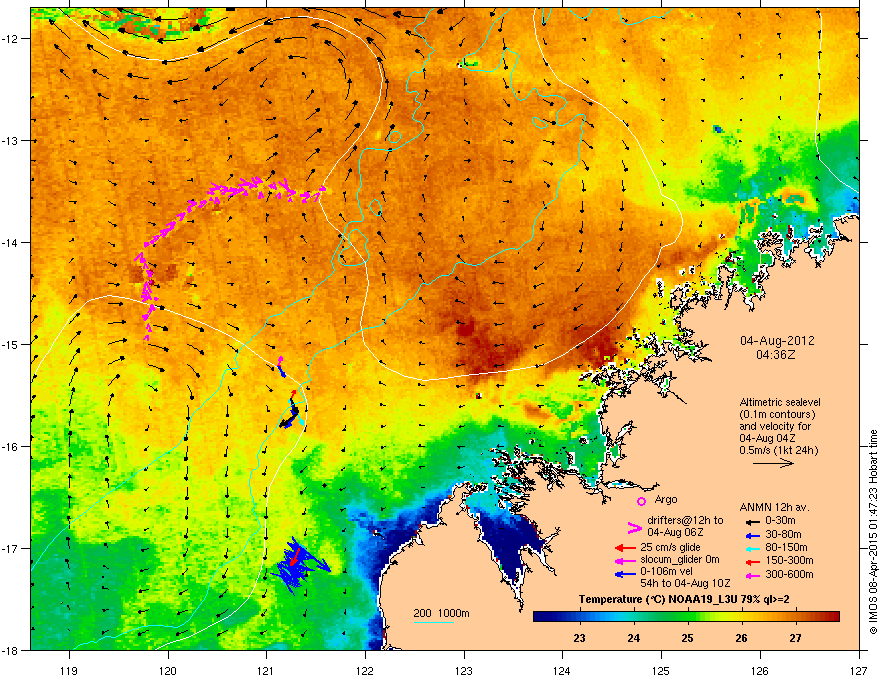Click the '150-300m' depth label
This screenshot has width=880, height=680.
(x=789, y=561)
